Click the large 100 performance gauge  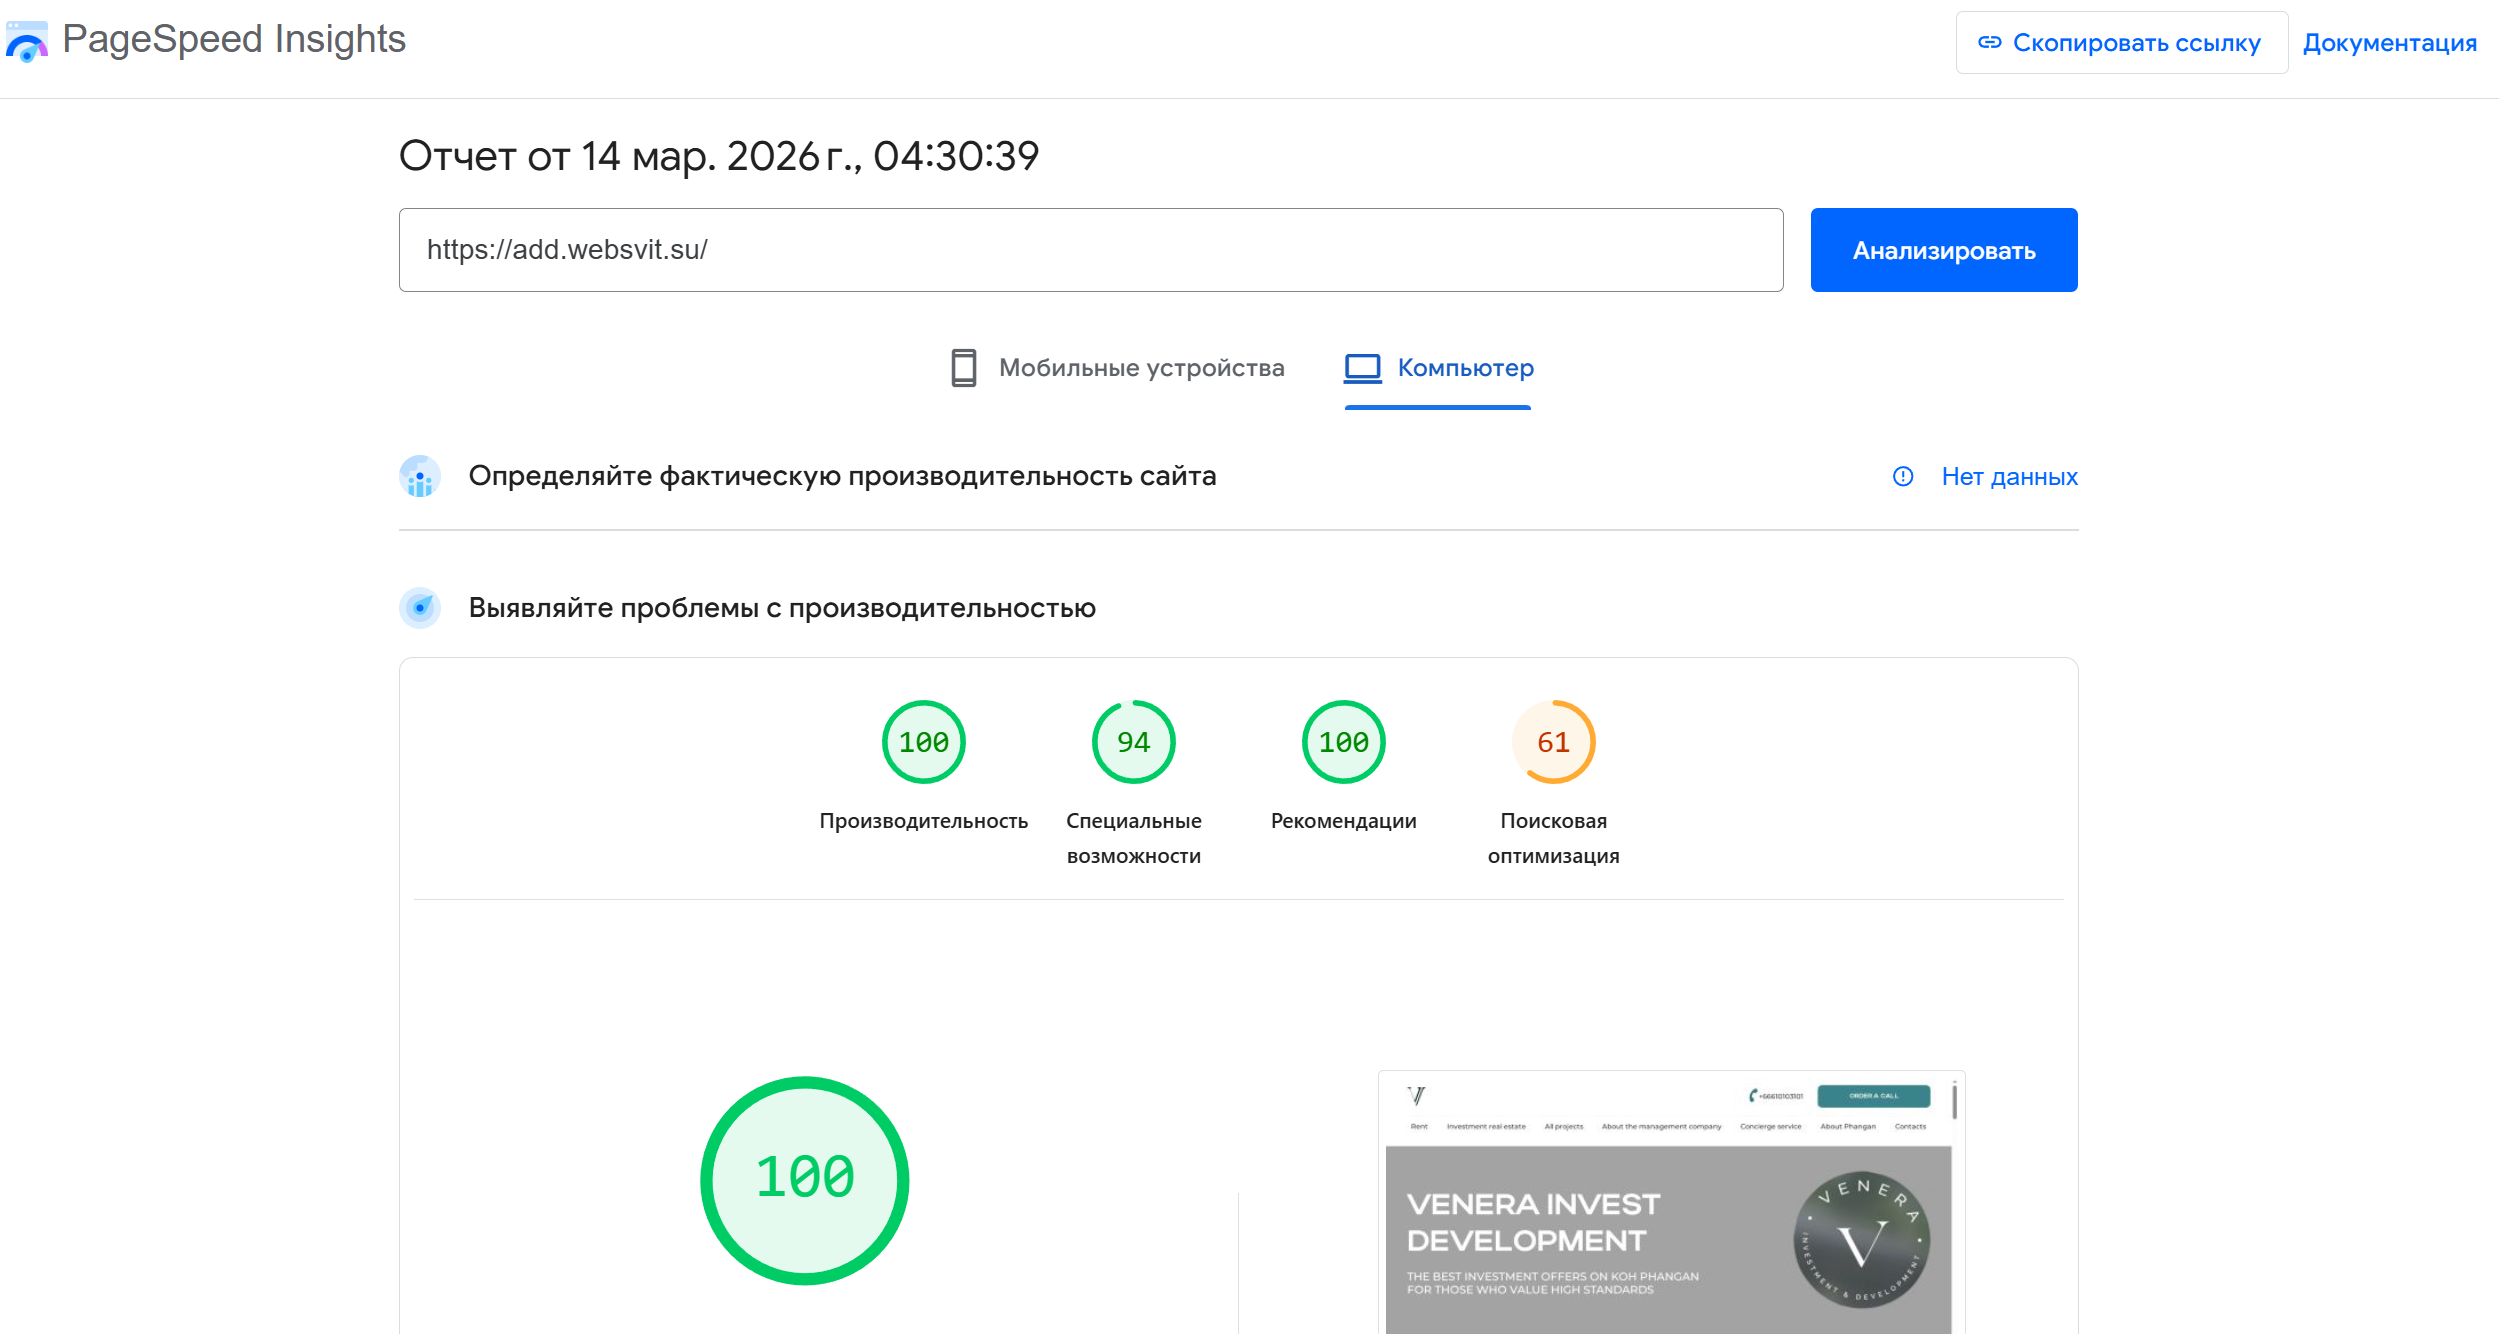[x=805, y=1180]
